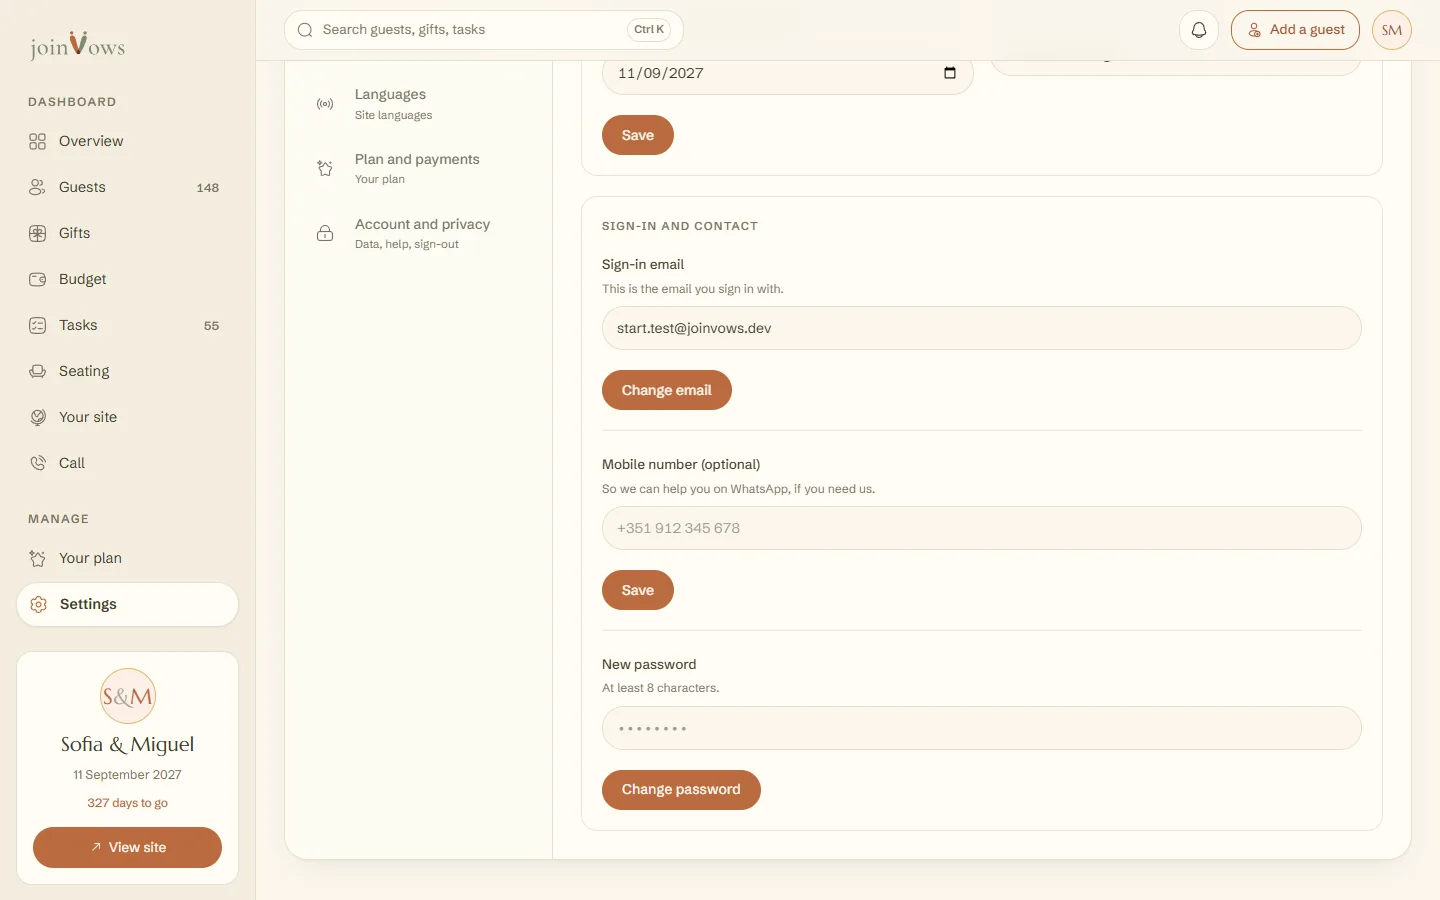Select Account and privacy settings section
The image size is (1440, 900).
pyautogui.click(x=420, y=234)
